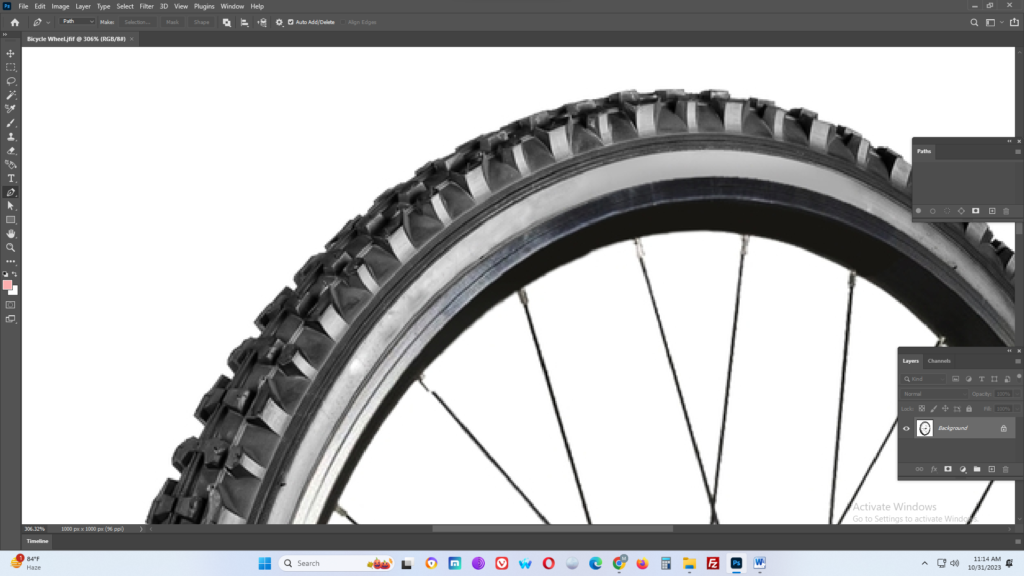Toggle type layer filter in Layers panel
1024x576 pixels.
[x=982, y=379]
